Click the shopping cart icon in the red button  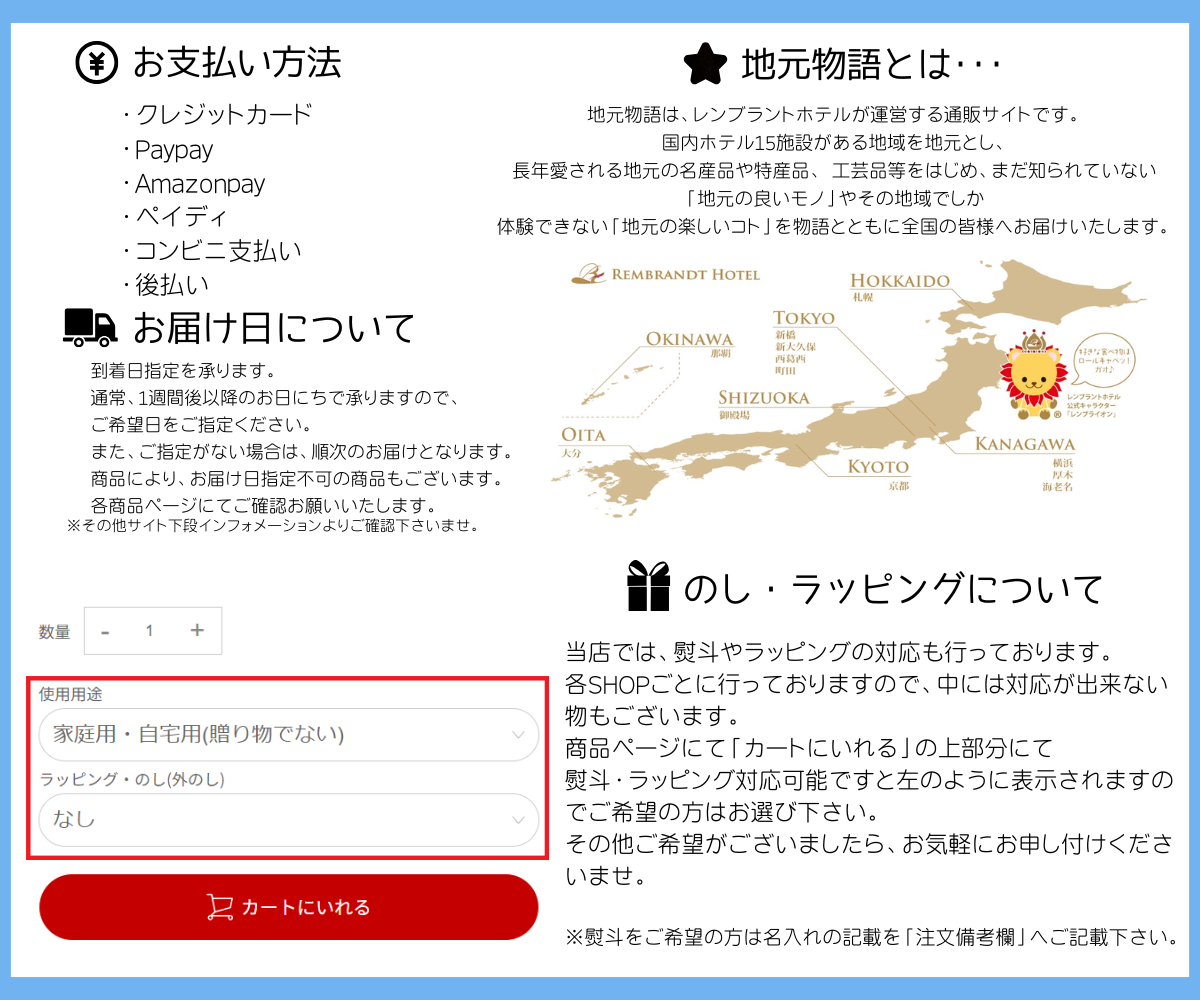[x=219, y=907]
